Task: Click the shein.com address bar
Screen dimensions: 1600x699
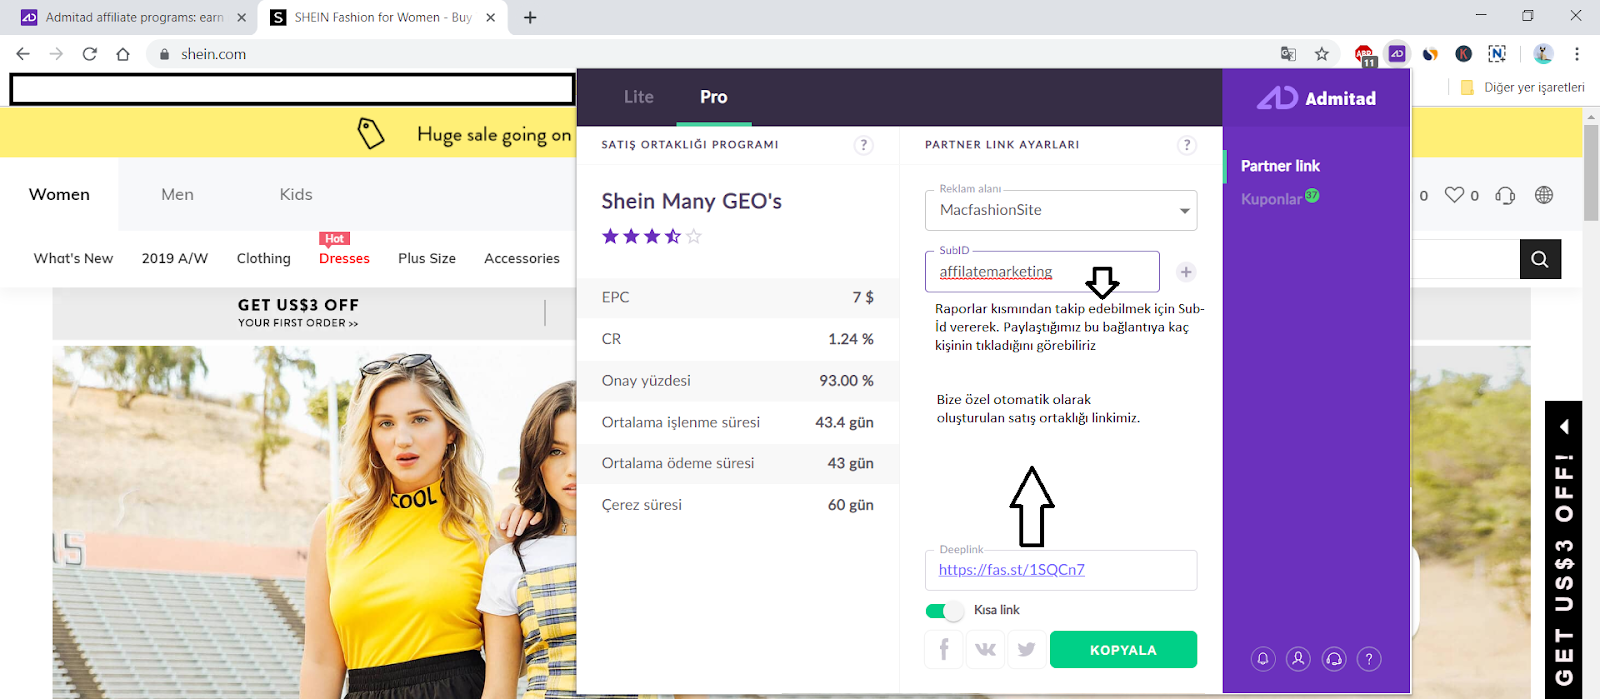Action: (x=700, y=54)
